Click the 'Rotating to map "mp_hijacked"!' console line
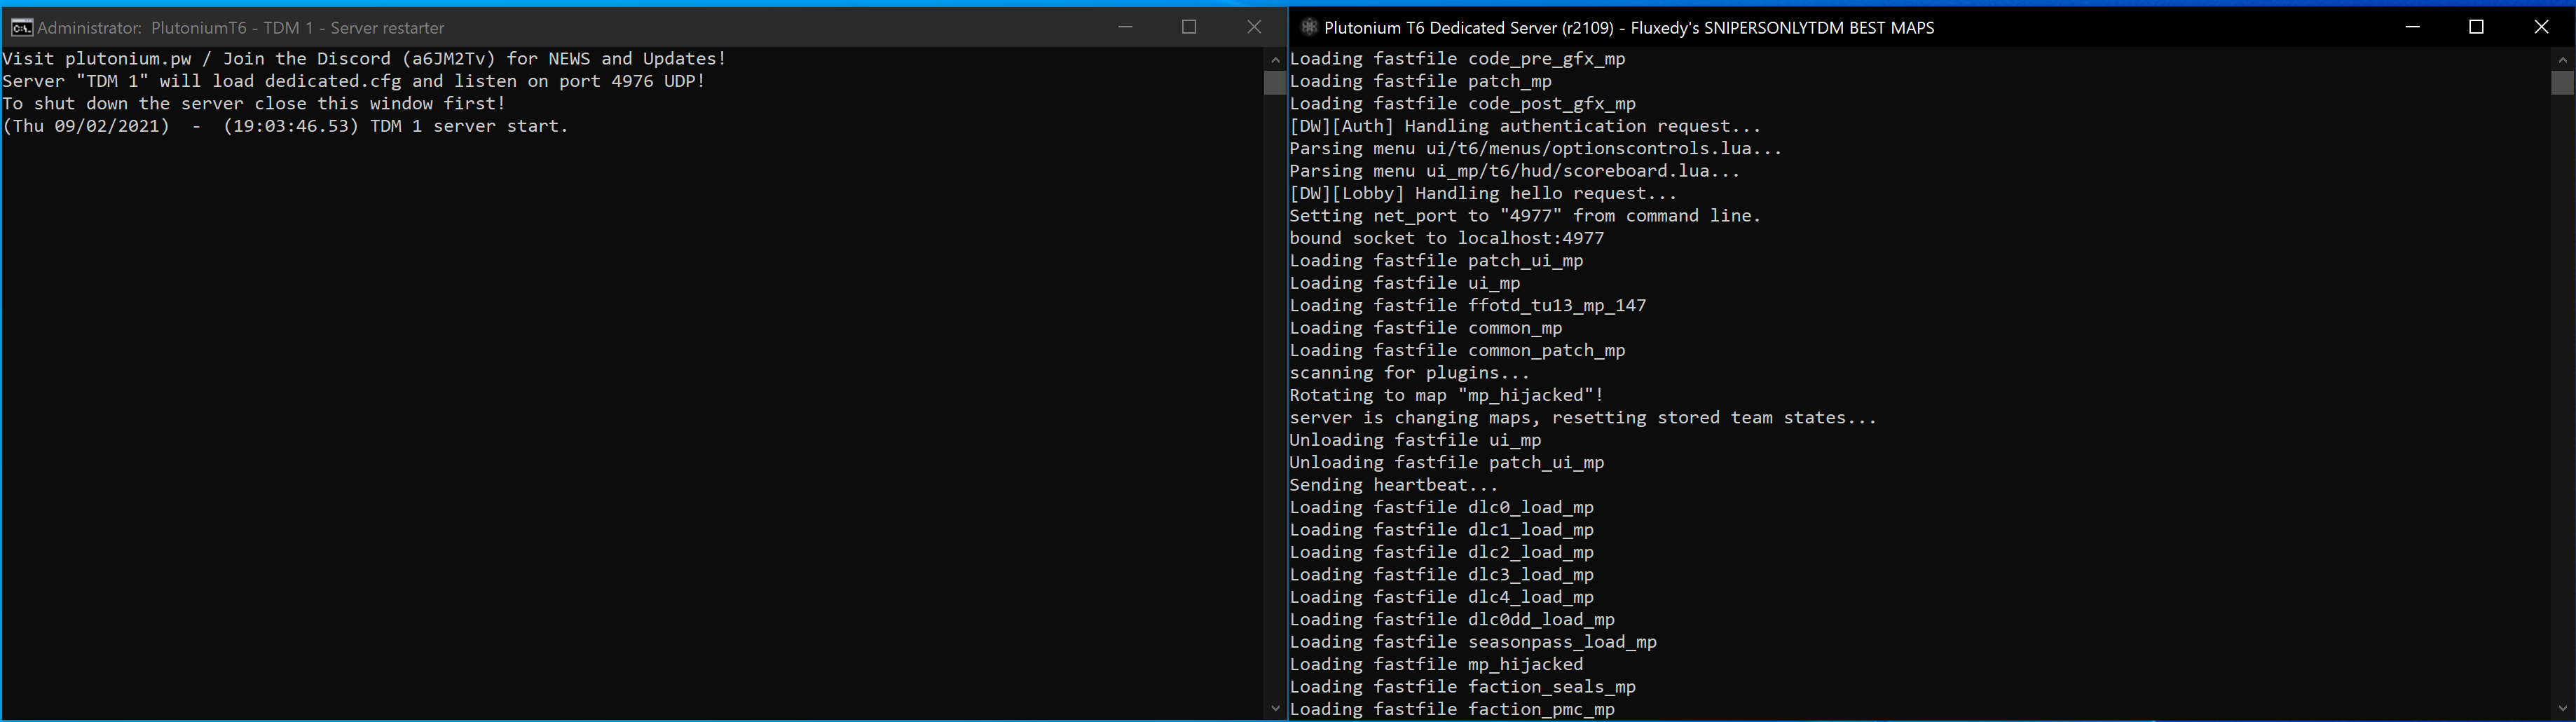The height and width of the screenshot is (722, 2576). point(1446,395)
